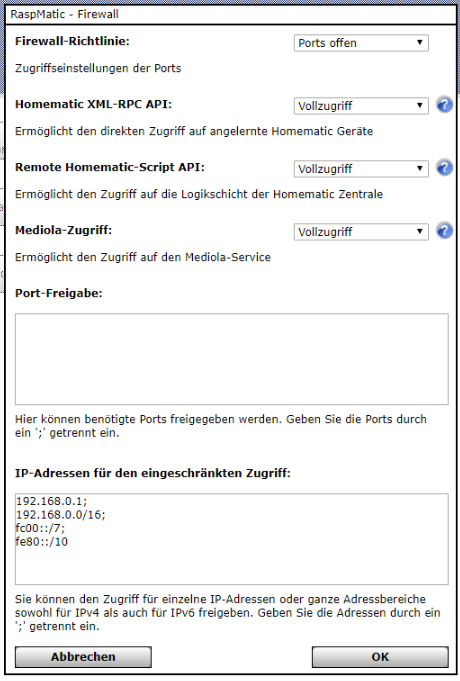Show help for Remote Homematic-Script API
Image resolution: width=460 pixels, height=681 pixels.
click(444, 168)
